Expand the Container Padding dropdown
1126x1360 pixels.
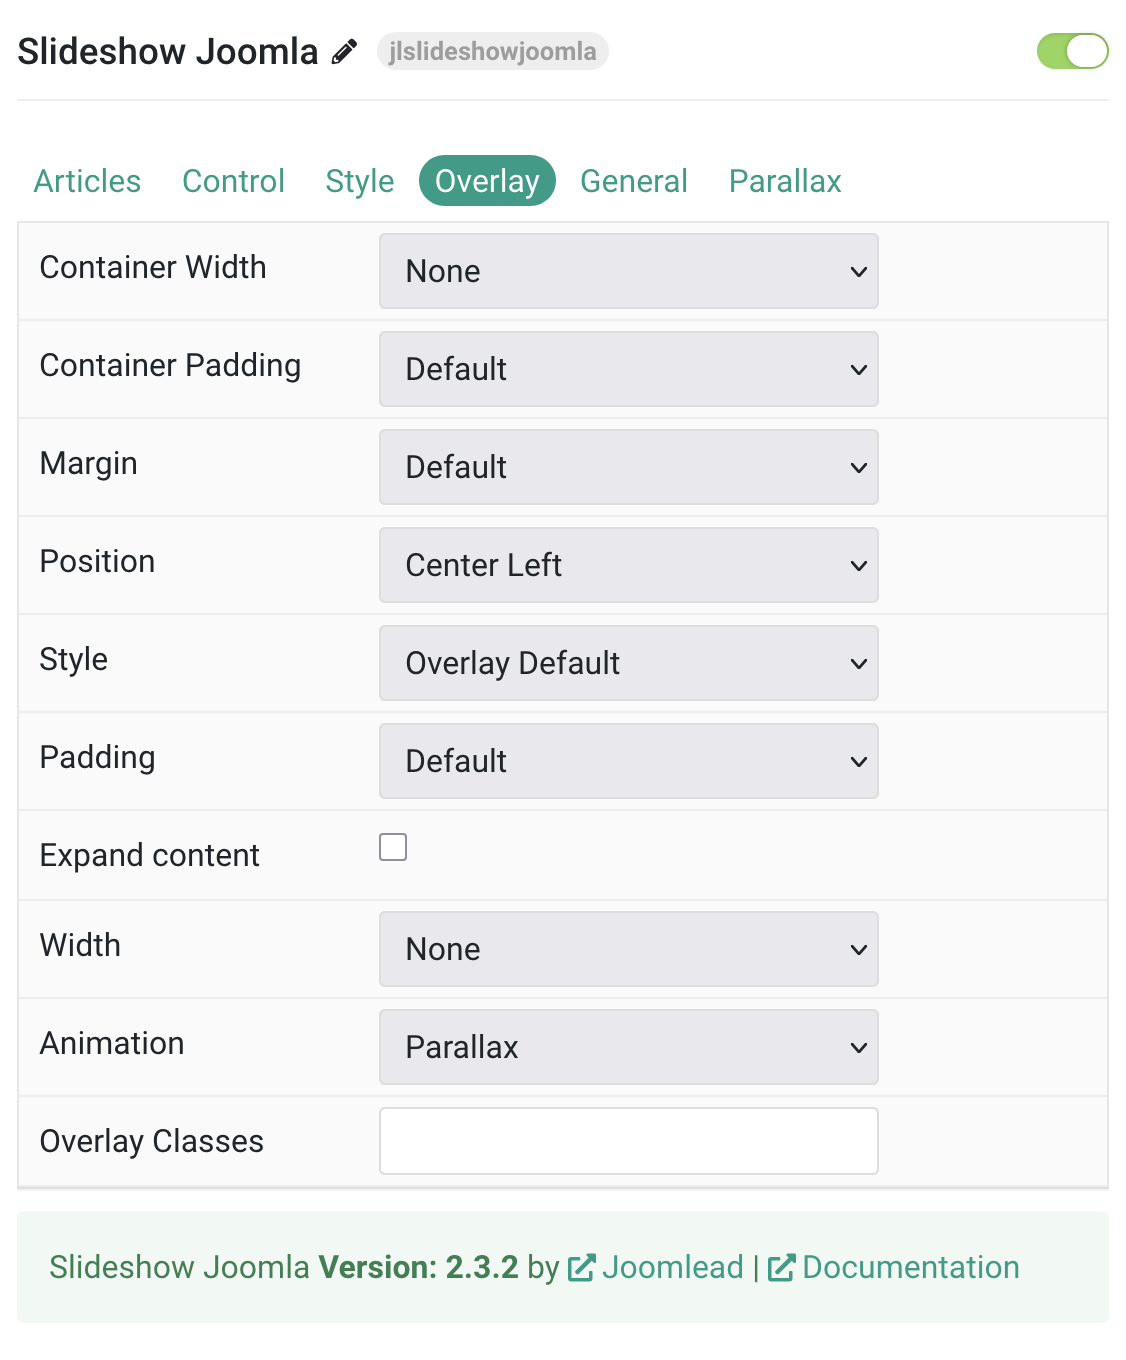[628, 369]
